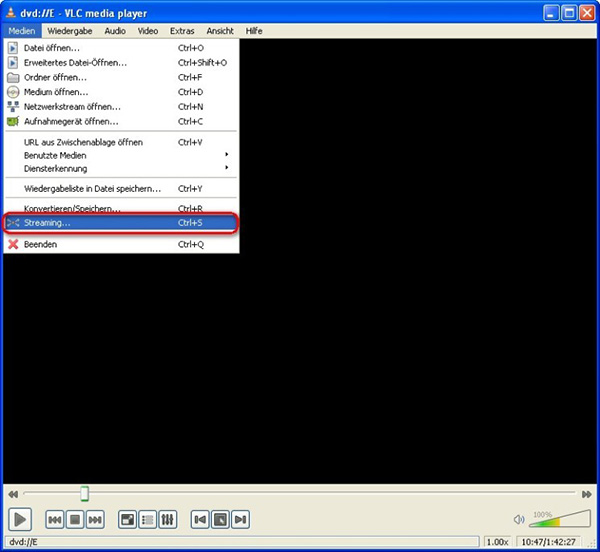Choose Wiedergabeliste in Datei speichern...
Image resolution: width=600 pixels, height=552 pixels.
121,189
